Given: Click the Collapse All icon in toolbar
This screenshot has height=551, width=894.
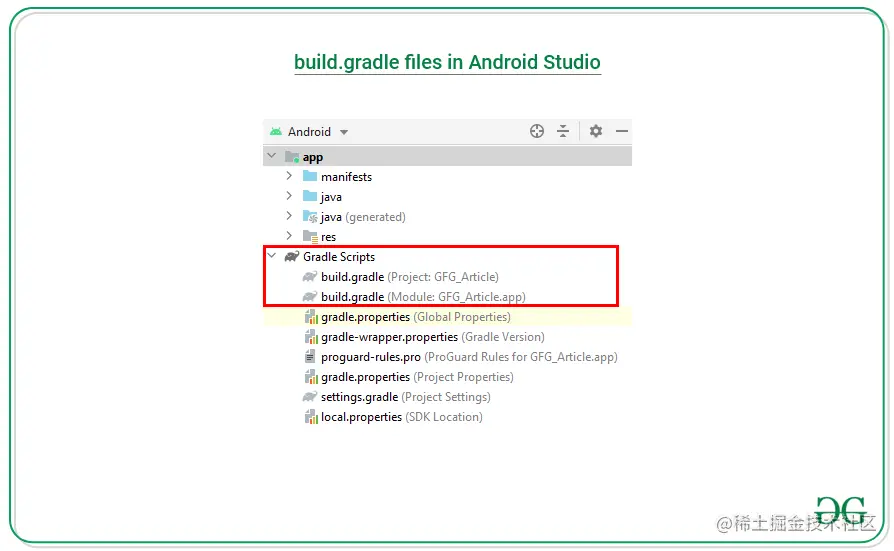Looking at the screenshot, I should (563, 131).
